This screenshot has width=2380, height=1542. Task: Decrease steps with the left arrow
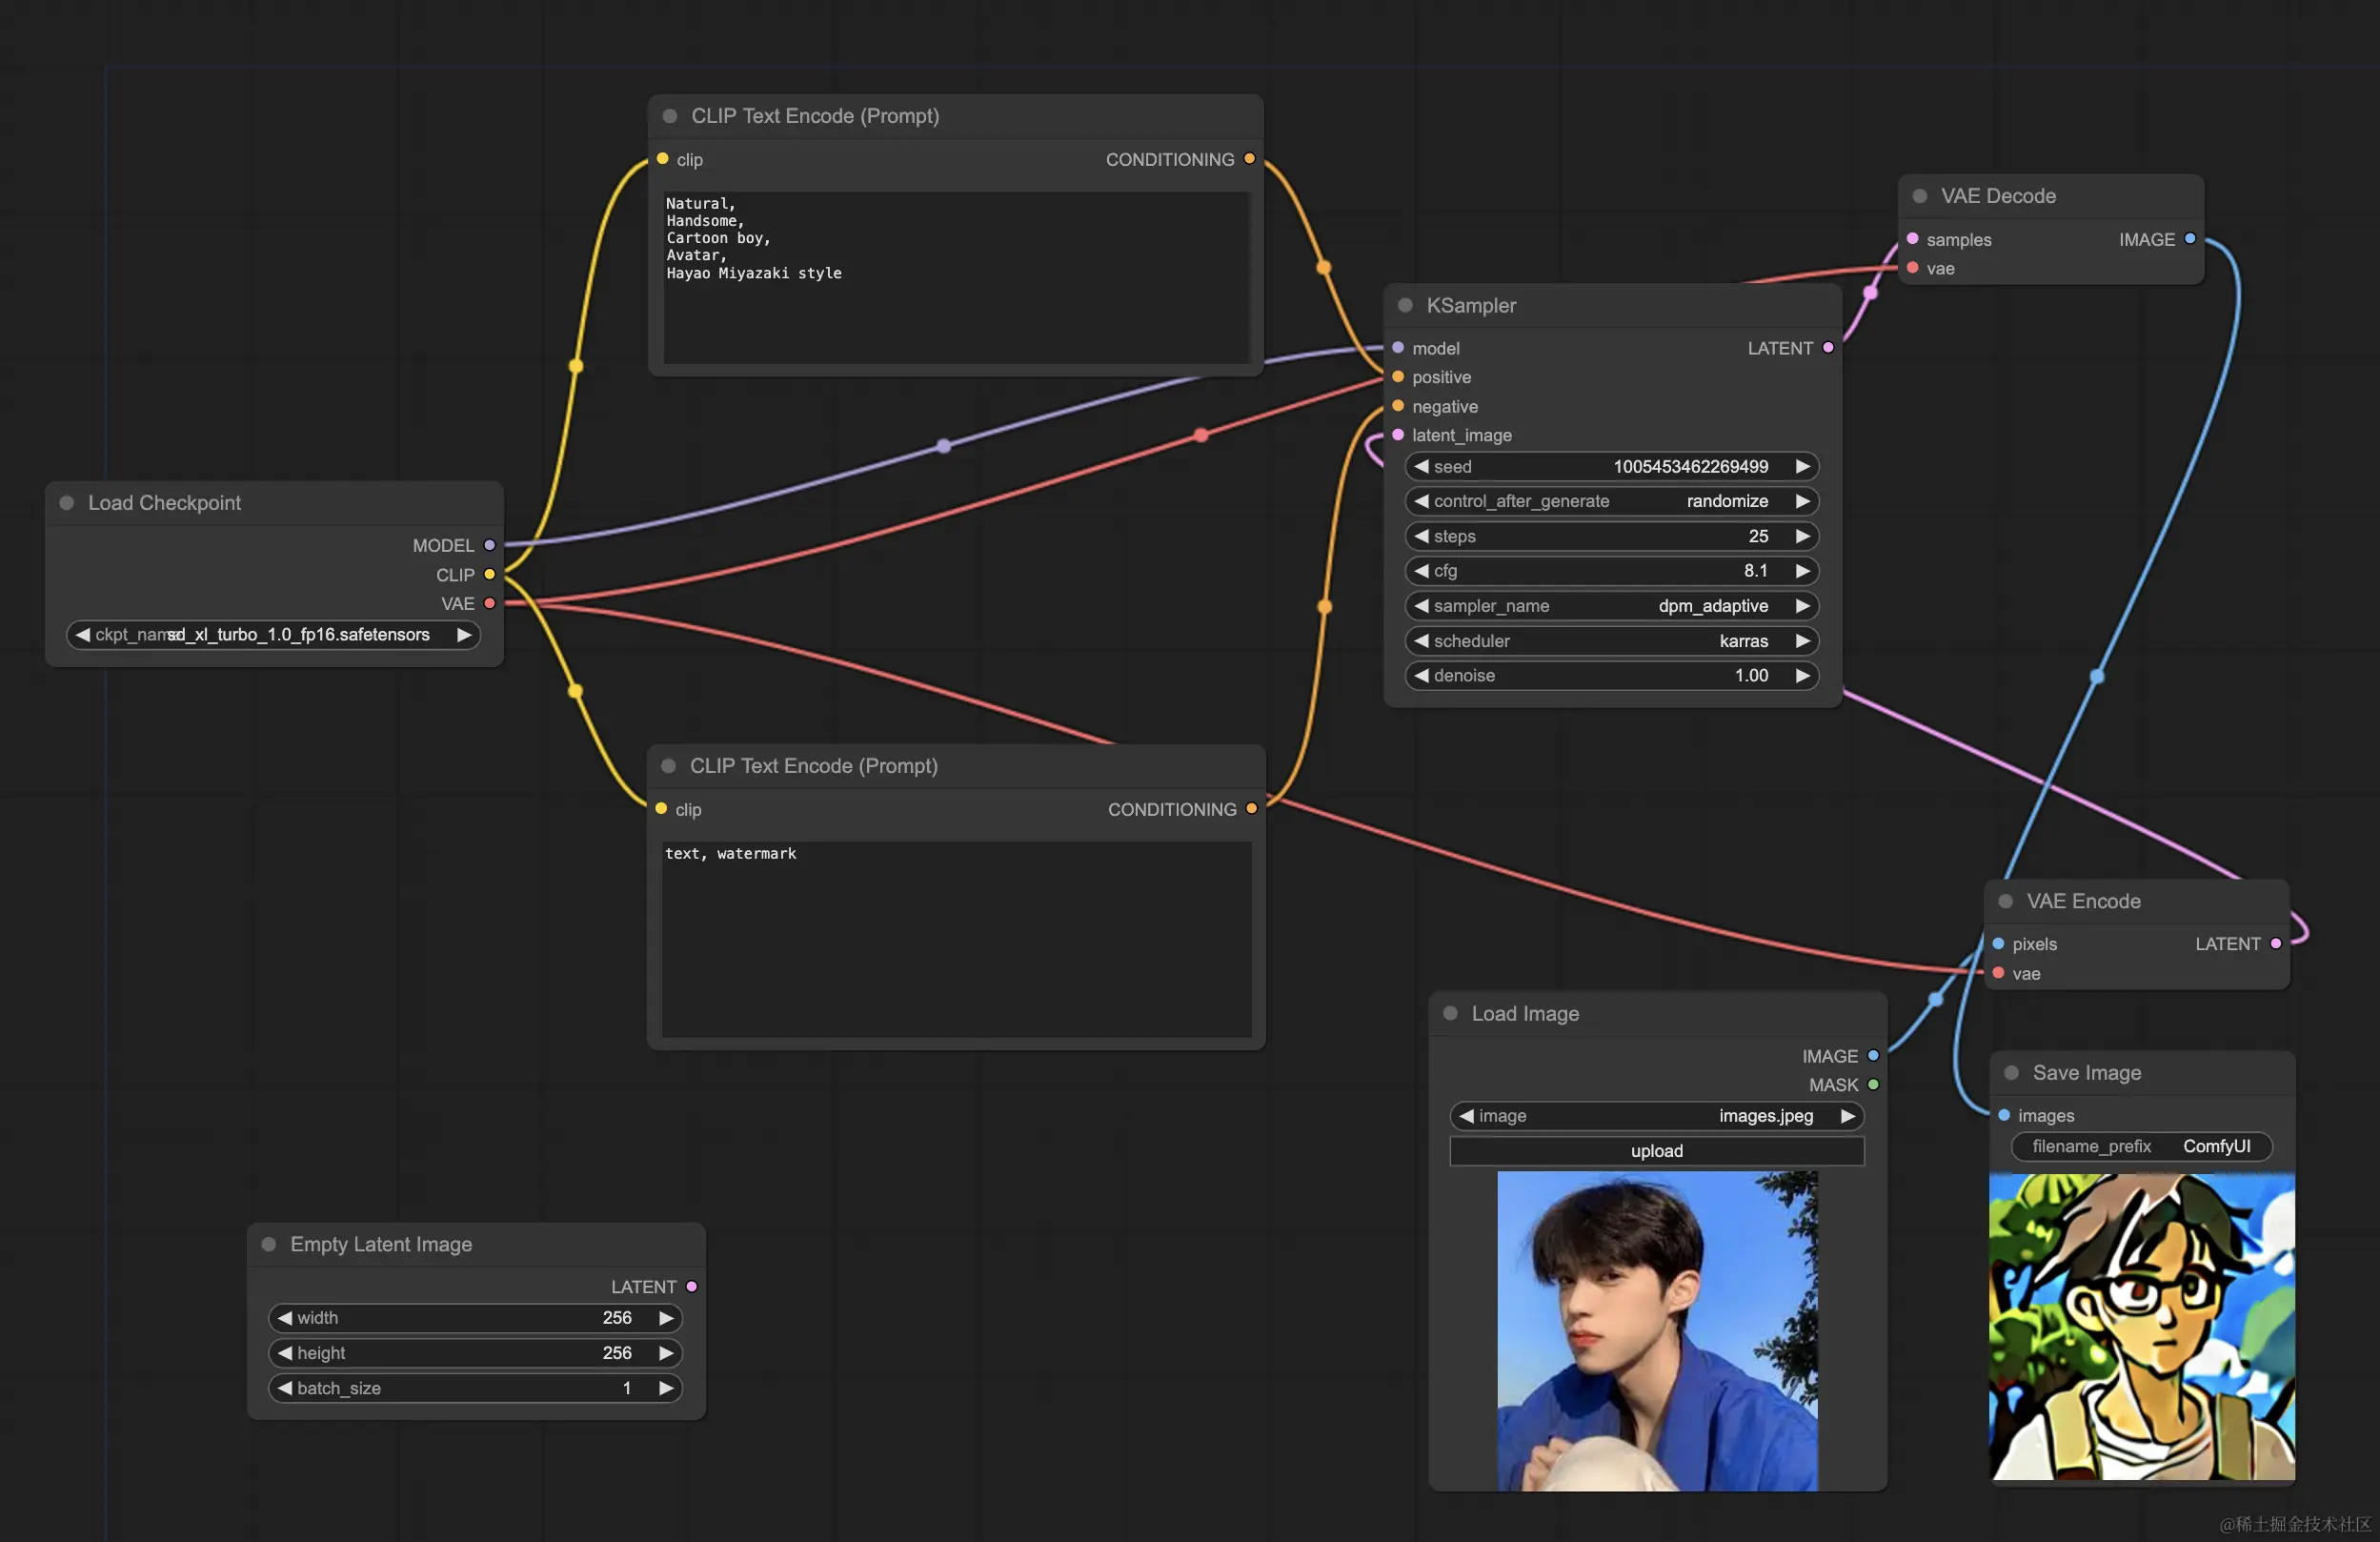coord(1421,536)
